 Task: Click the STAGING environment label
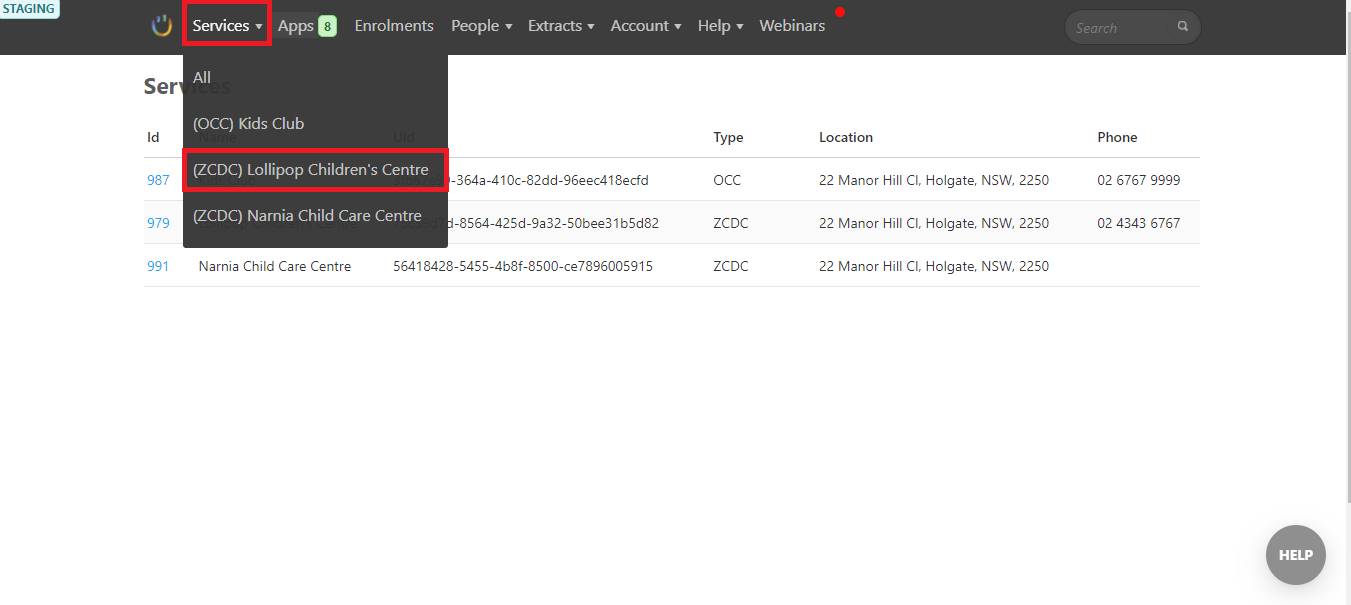[29, 9]
